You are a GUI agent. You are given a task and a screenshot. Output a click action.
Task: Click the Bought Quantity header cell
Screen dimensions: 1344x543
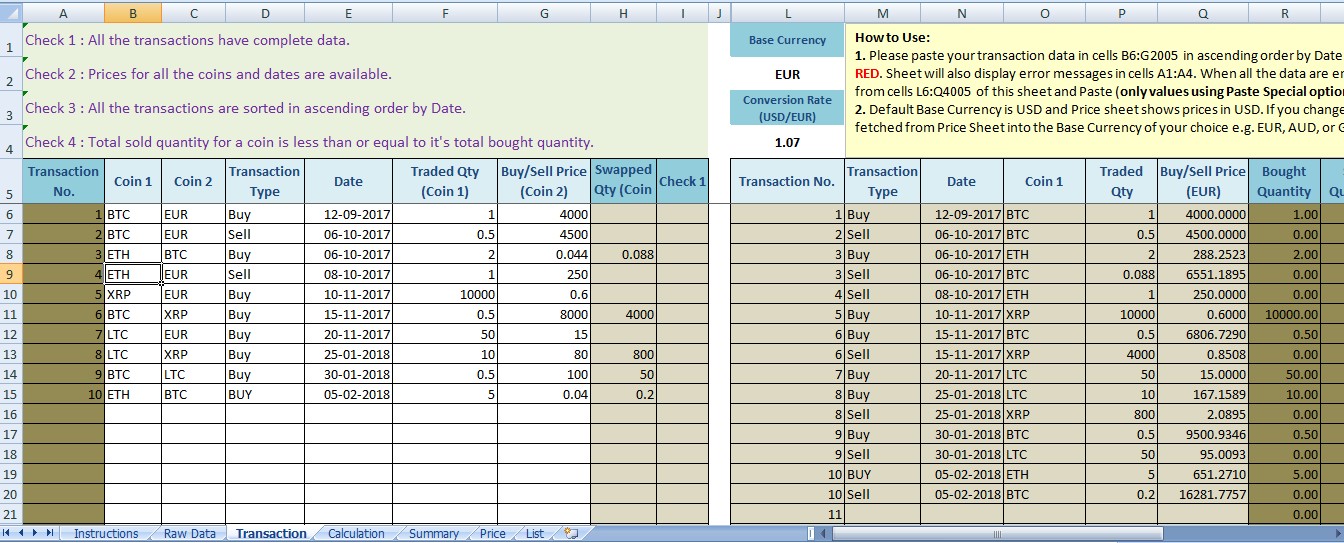pos(1284,181)
